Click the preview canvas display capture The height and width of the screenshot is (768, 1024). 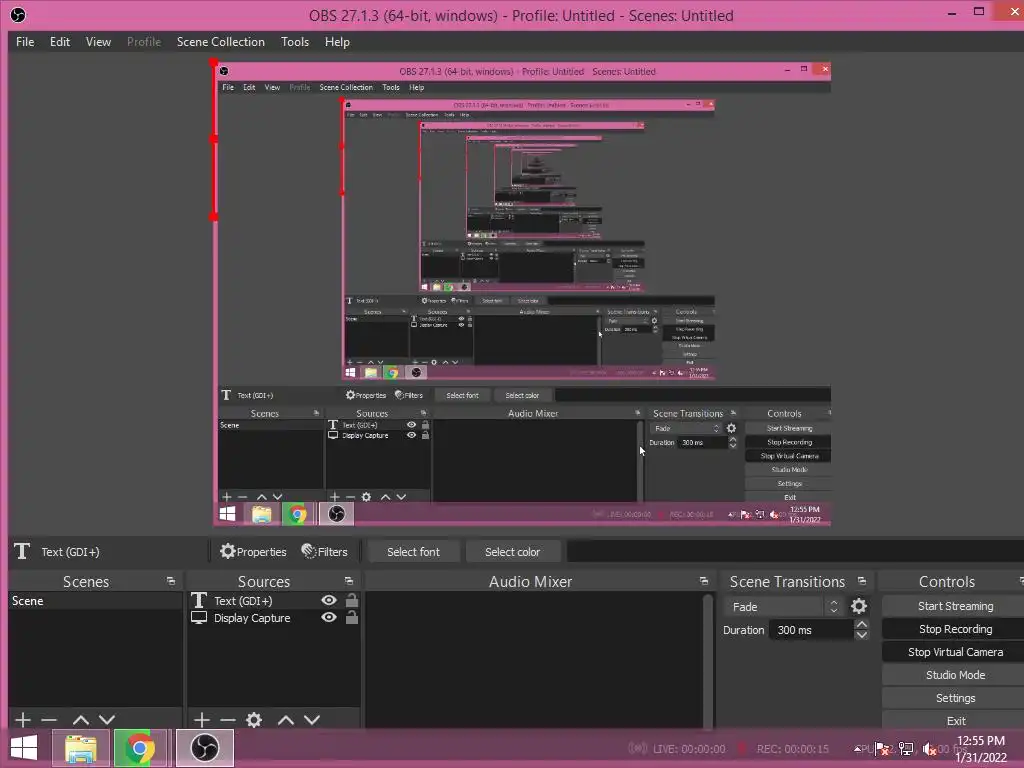pyautogui.click(x=522, y=294)
